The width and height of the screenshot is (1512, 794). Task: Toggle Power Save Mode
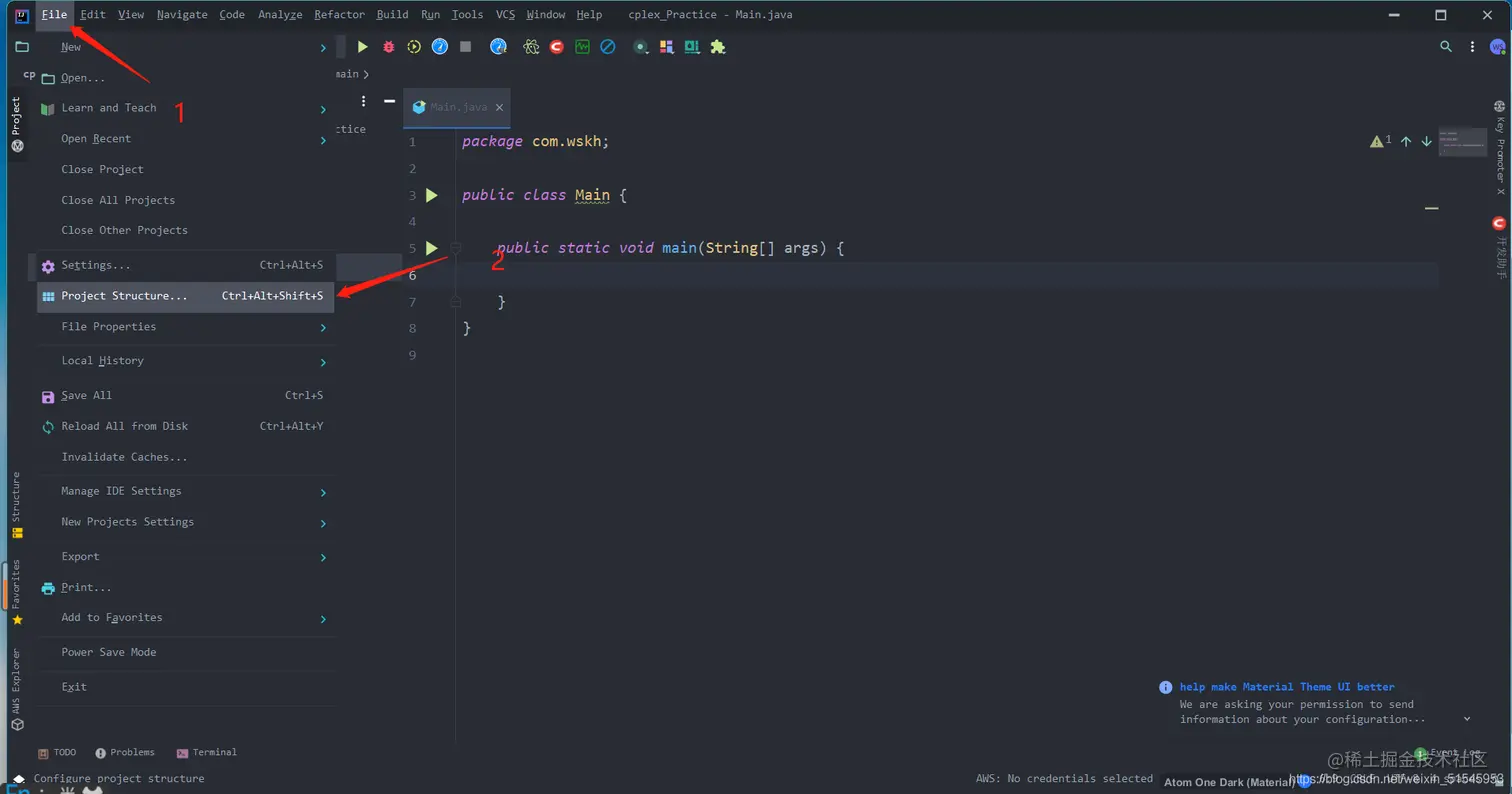tap(186, 652)
